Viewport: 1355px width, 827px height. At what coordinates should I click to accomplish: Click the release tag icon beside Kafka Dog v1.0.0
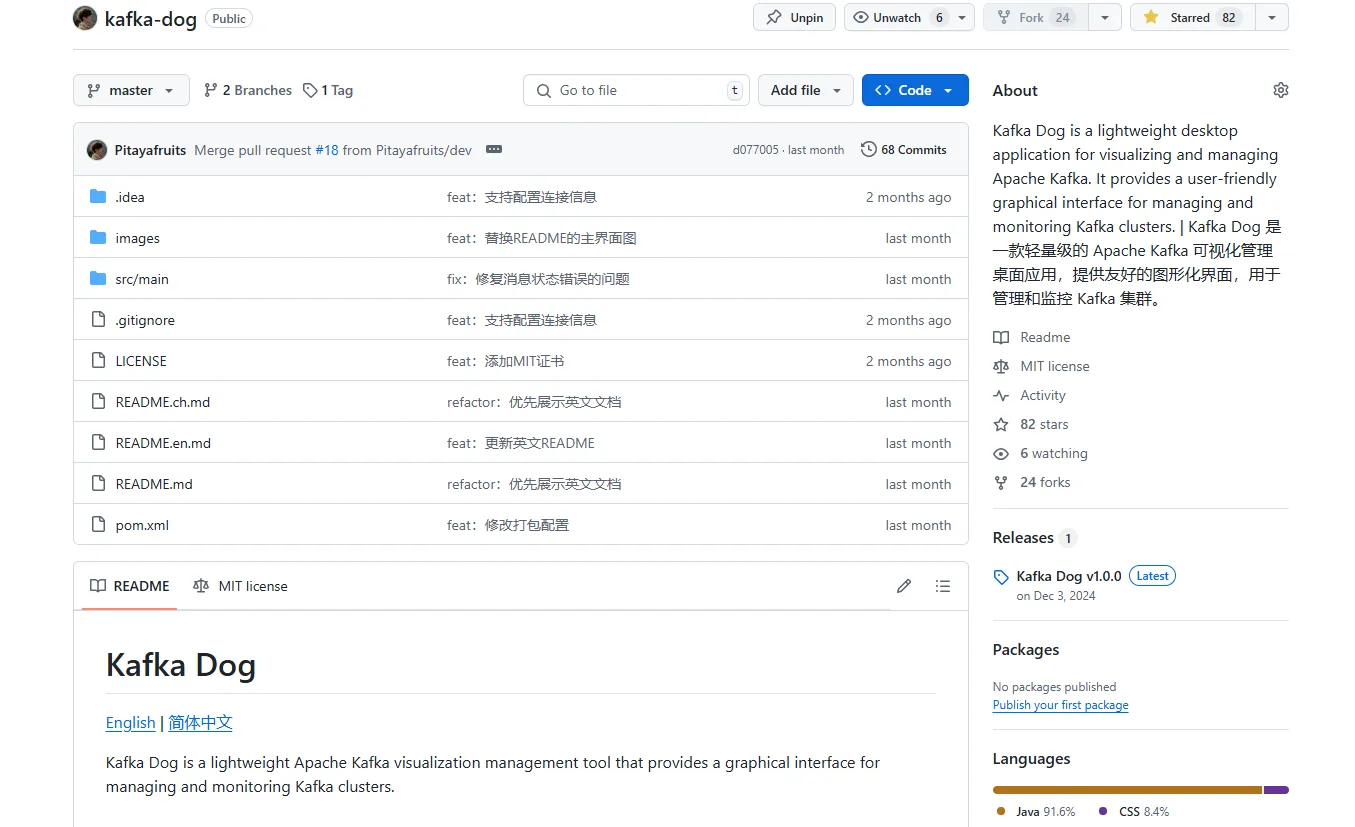point(1001,577)
